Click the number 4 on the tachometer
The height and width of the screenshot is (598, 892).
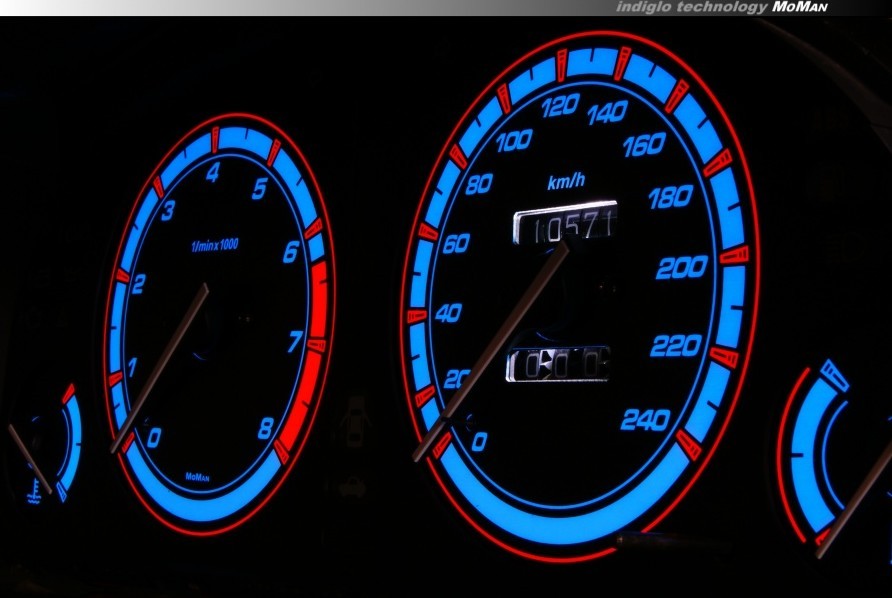click(213, 174)
